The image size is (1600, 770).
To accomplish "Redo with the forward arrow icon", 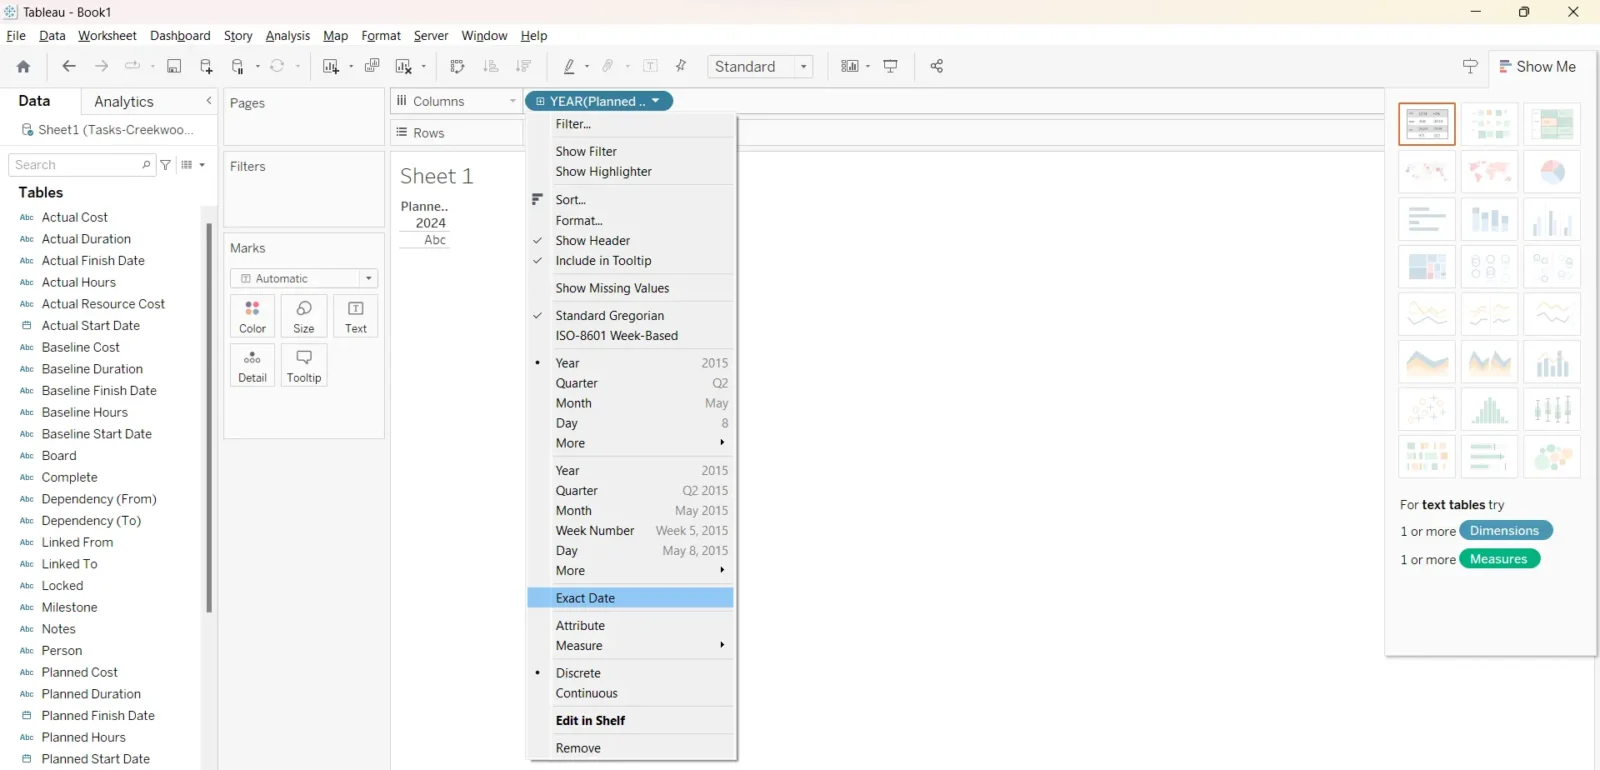I will click(x=101, y=67).
